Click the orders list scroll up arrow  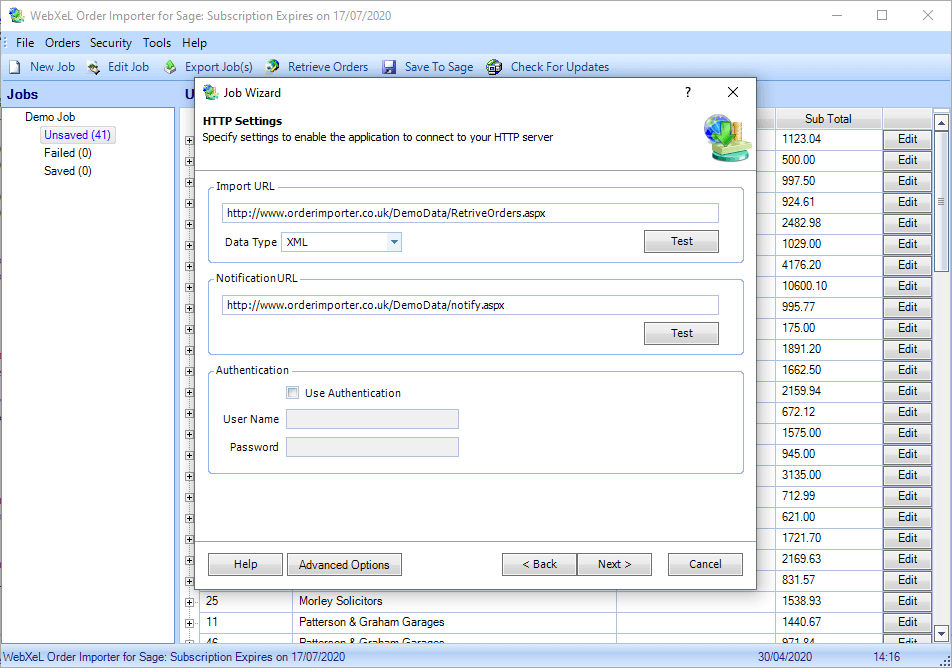[941, 123]
